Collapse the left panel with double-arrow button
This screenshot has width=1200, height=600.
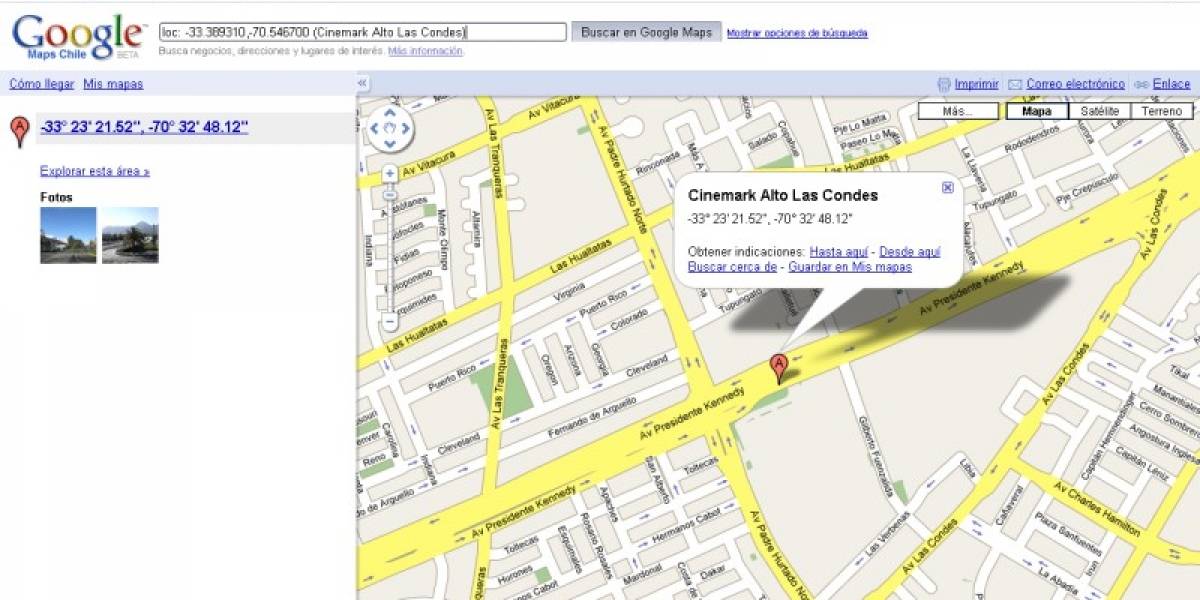[363, 84]
